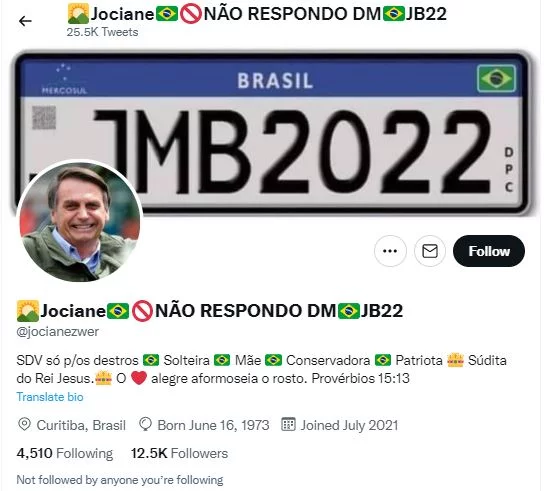
Task: Click the header title beside the back arrow
Action: (x=257, y=14)
